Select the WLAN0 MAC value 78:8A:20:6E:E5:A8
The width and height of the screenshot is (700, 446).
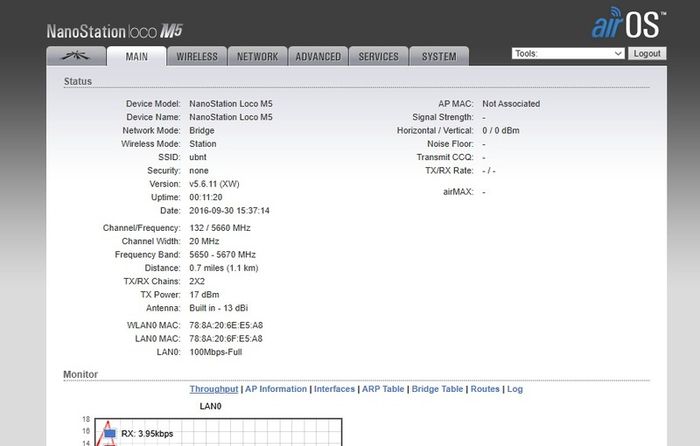226,325
